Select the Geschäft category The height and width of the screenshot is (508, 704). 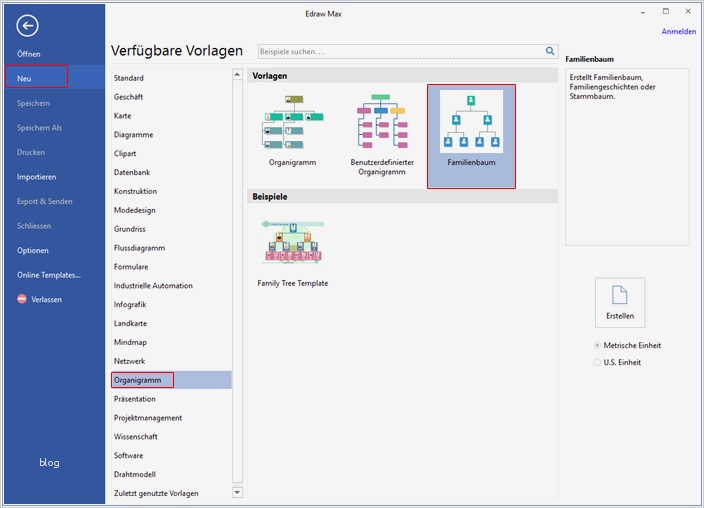[128, 97]
